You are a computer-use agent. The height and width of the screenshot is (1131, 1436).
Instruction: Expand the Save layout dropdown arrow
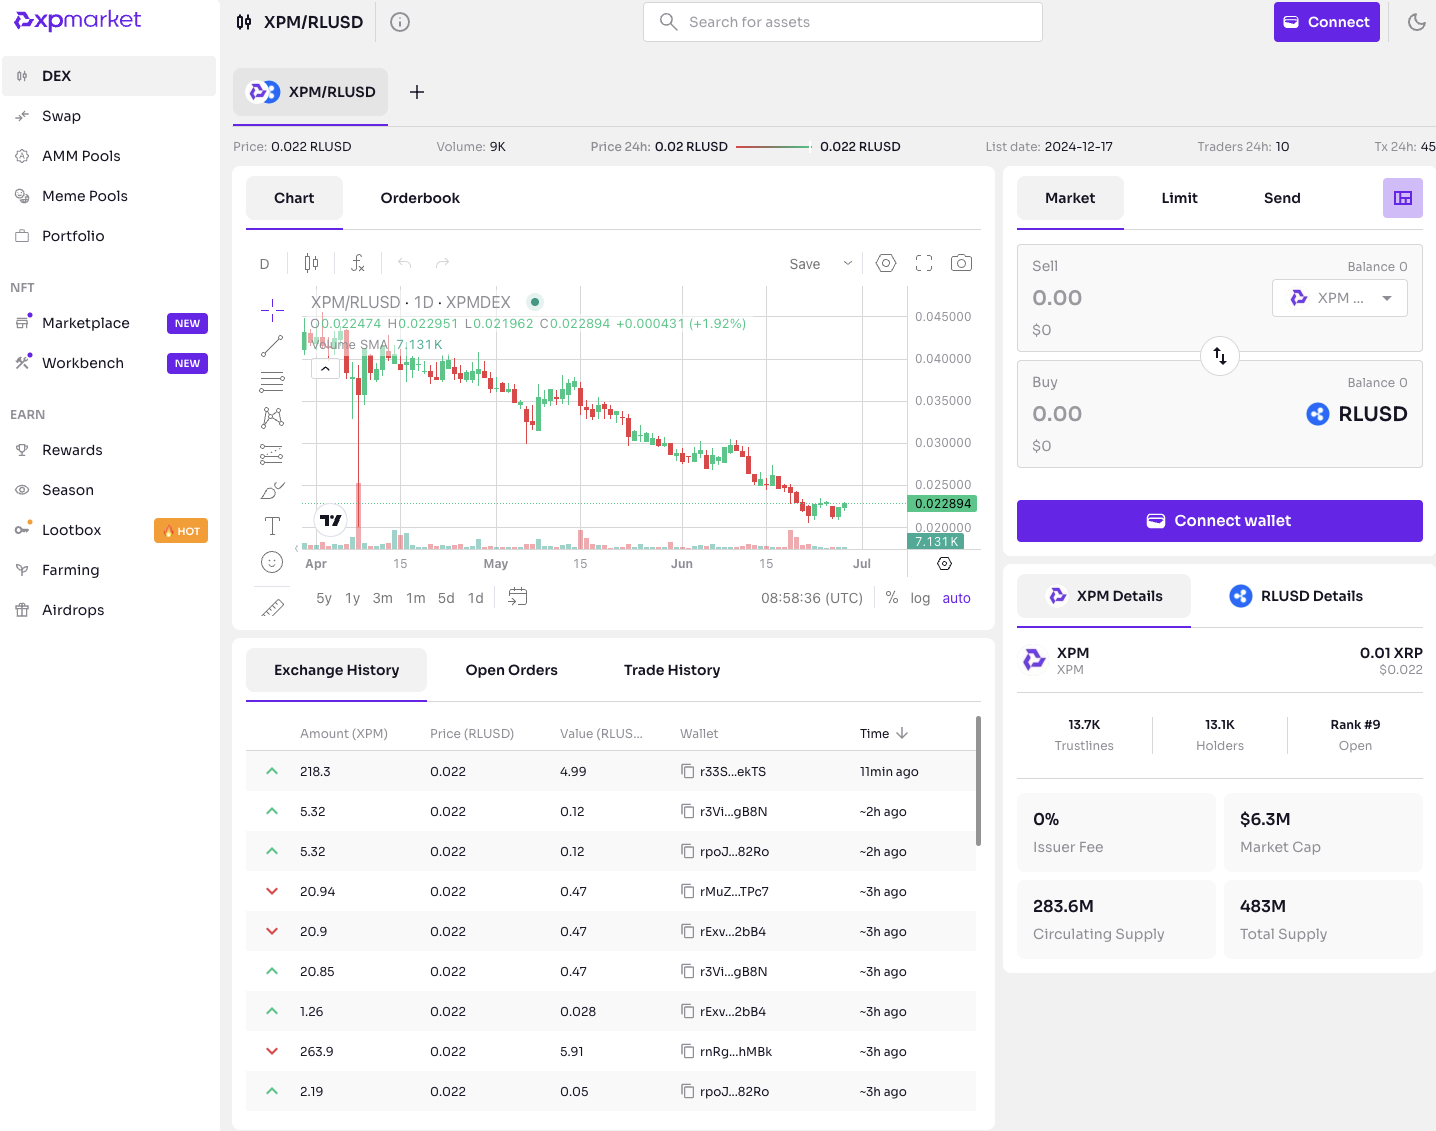(848, 263)
